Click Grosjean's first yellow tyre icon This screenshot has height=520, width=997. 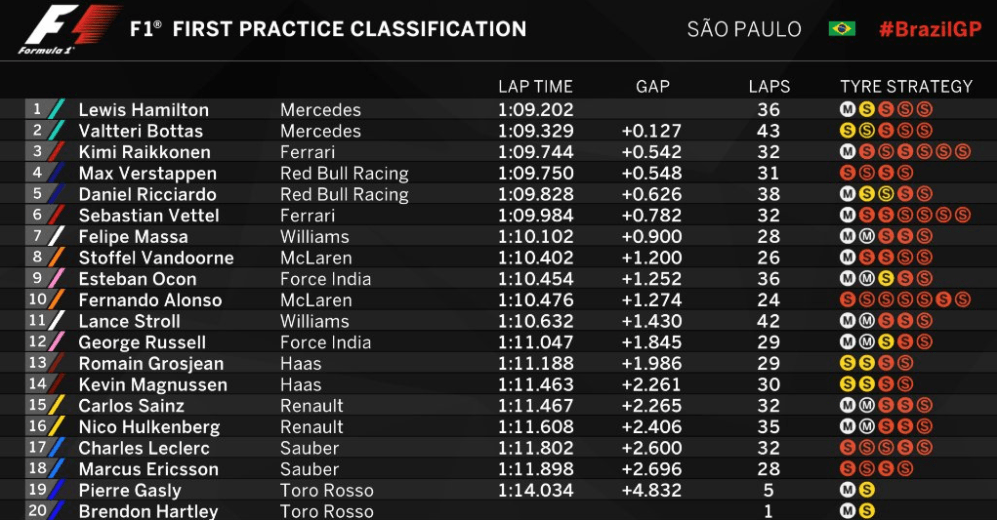847,363
